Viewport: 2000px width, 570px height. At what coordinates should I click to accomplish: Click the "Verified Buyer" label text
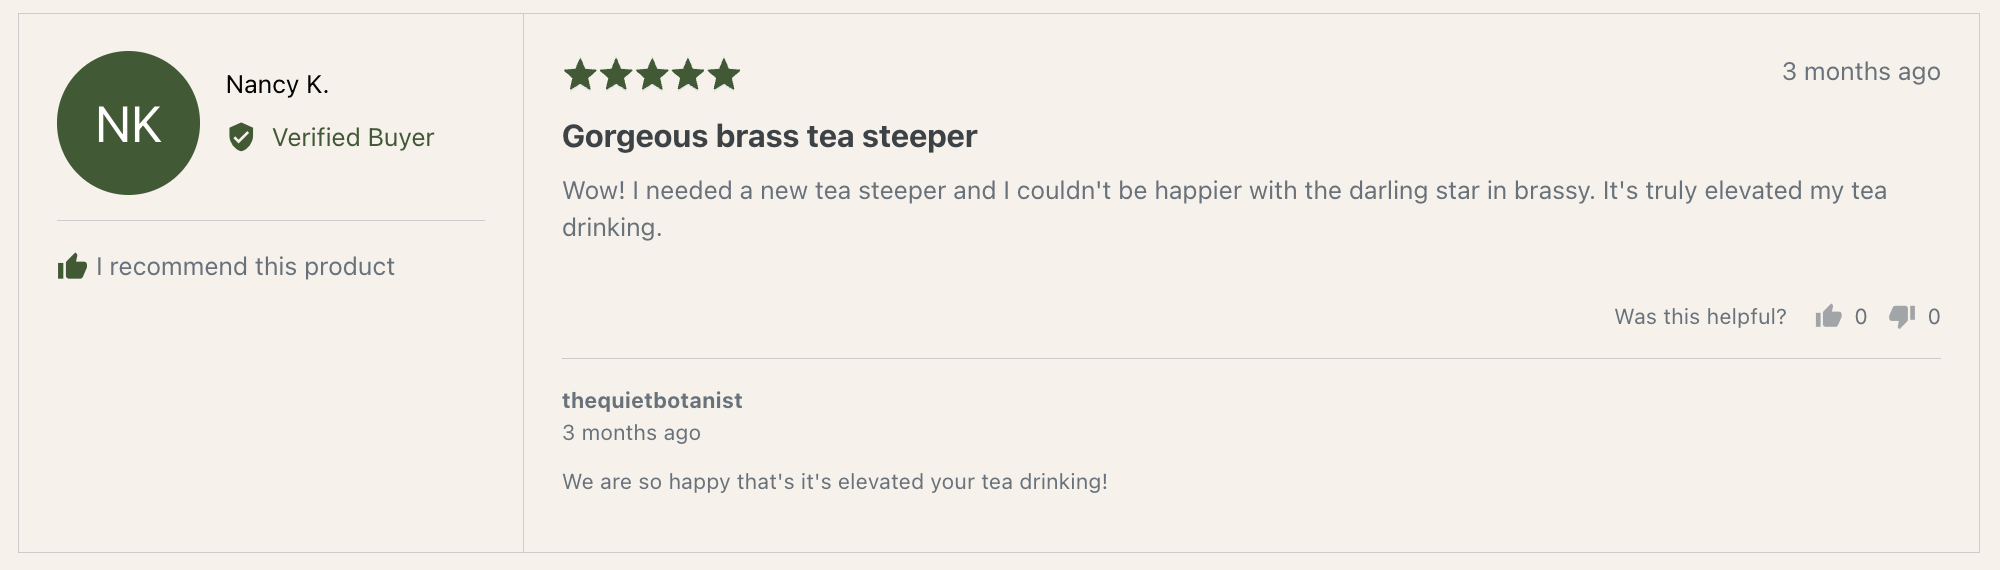pos(353,137)
